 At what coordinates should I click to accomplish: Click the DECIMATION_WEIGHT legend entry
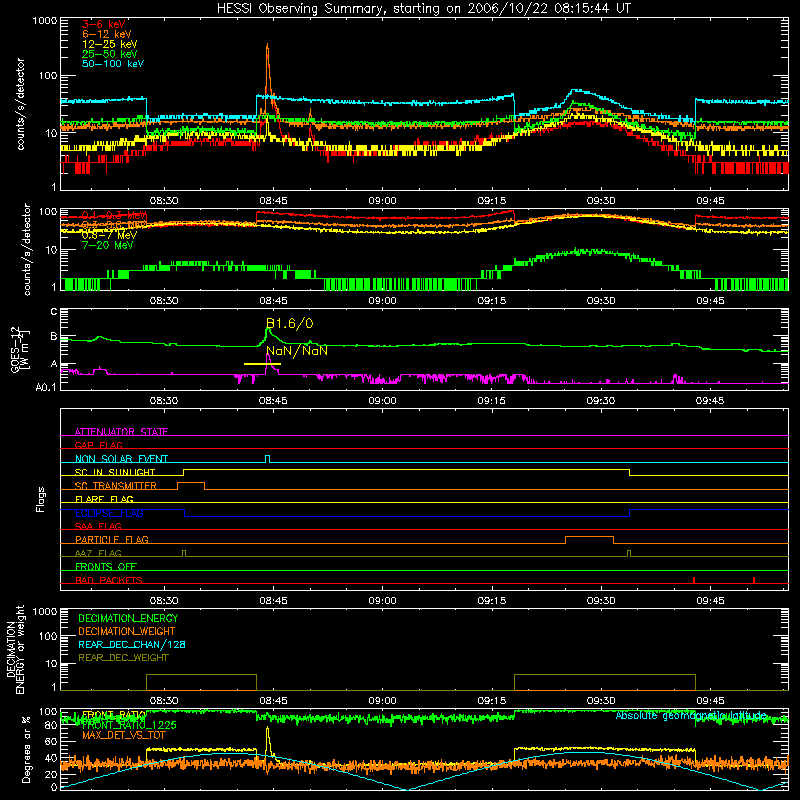point(127,631)
